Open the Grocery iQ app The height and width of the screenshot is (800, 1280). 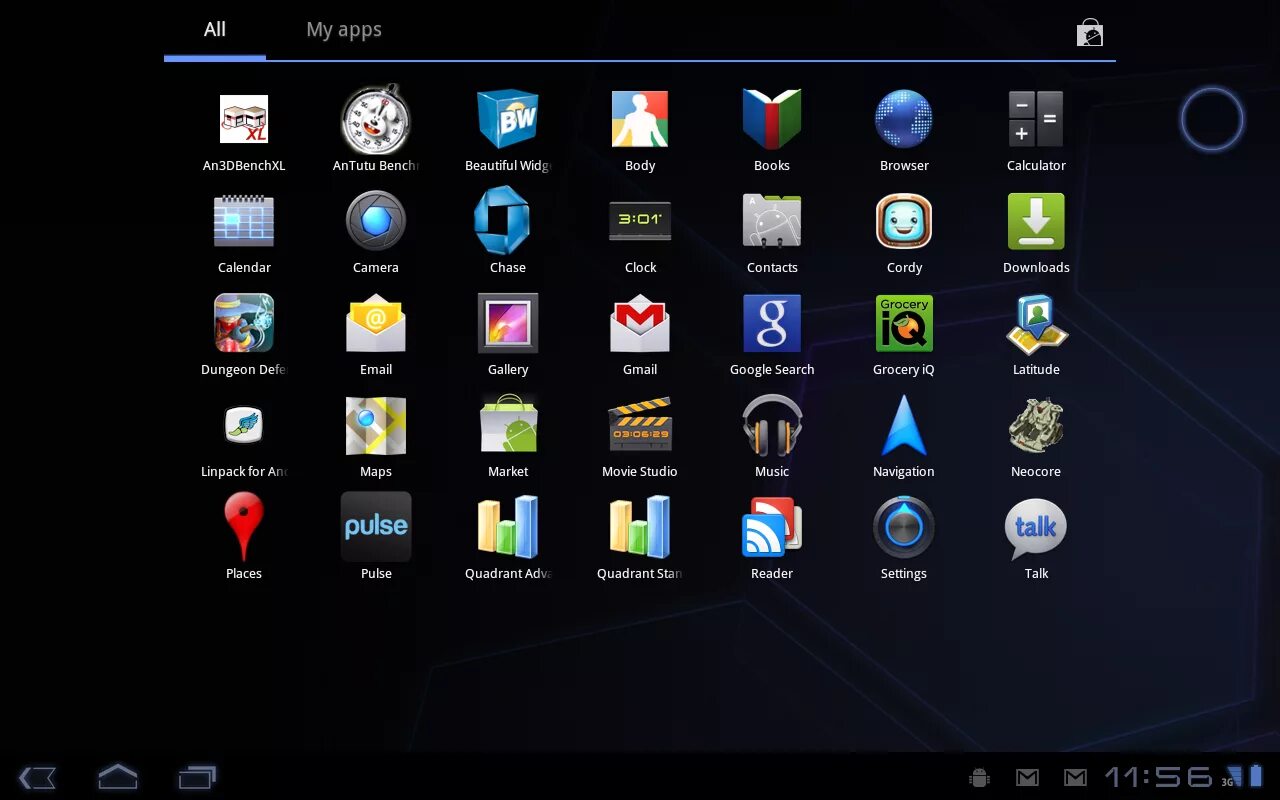click(x=904, y=324)
